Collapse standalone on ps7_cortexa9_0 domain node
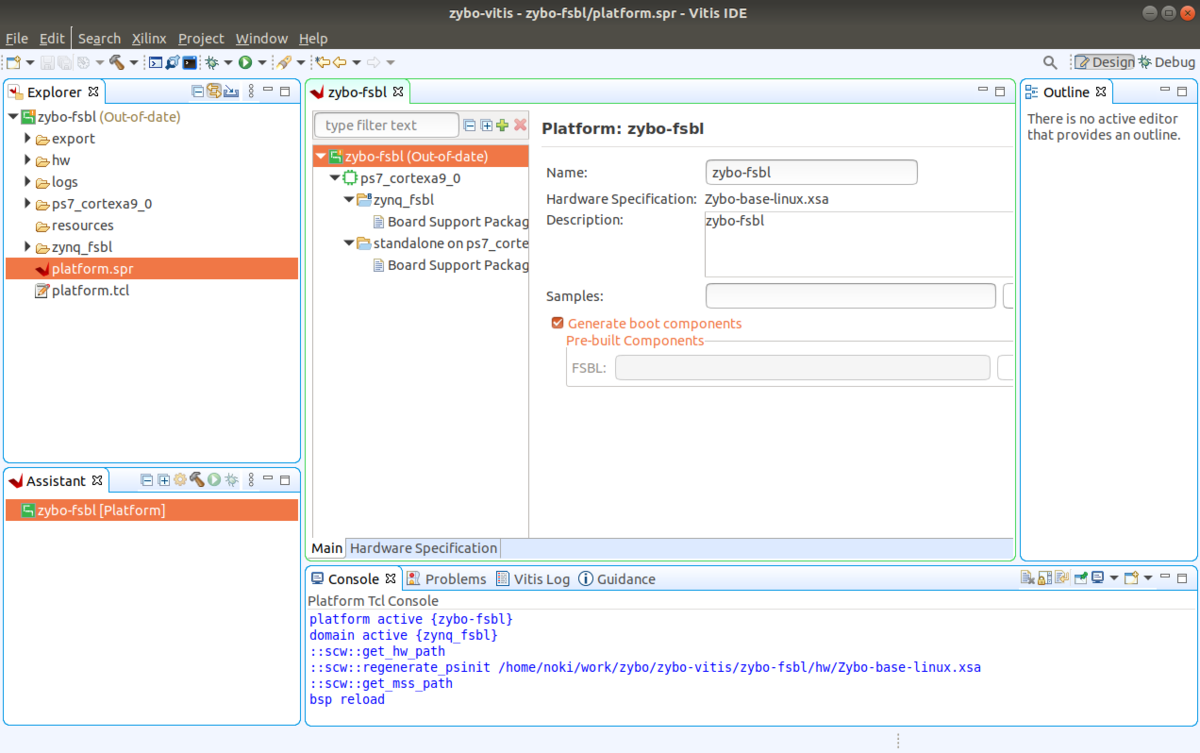 (349, 243)
